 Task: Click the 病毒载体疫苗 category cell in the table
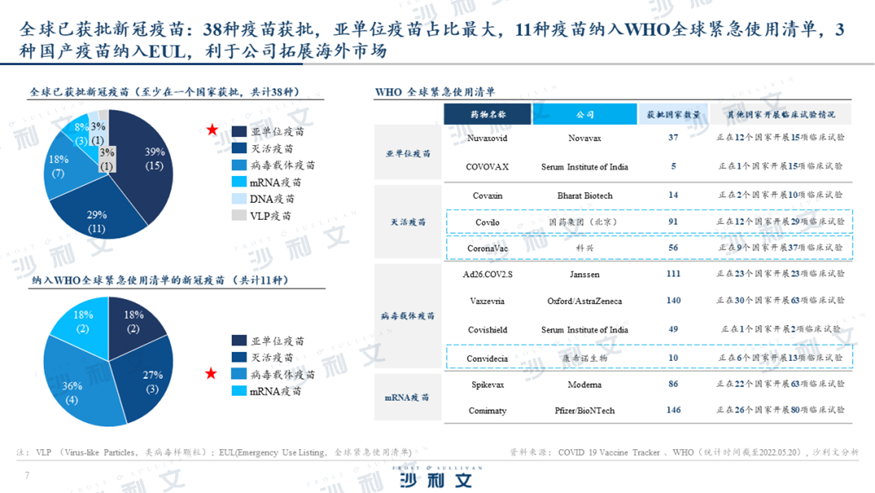[408, 316]
